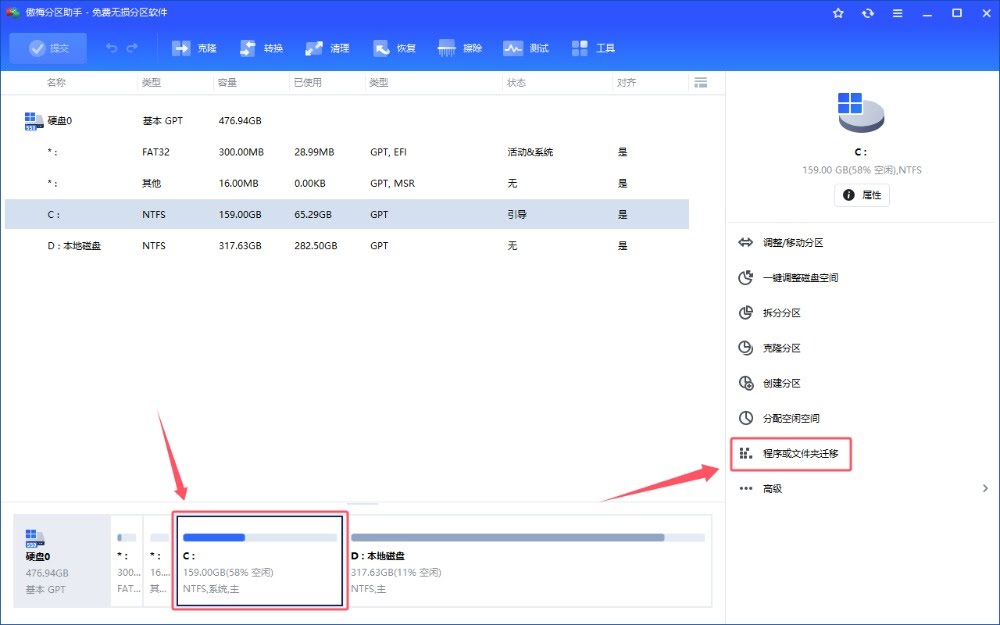
Task: Click the 已使用 column header
Action: click(x=307, y=82)
